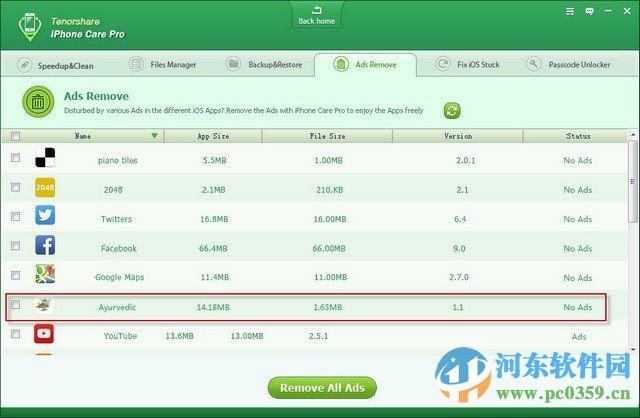640x418 pixels.
Task: Open the feedback chat bubble icon
Action: coord(589,11)
